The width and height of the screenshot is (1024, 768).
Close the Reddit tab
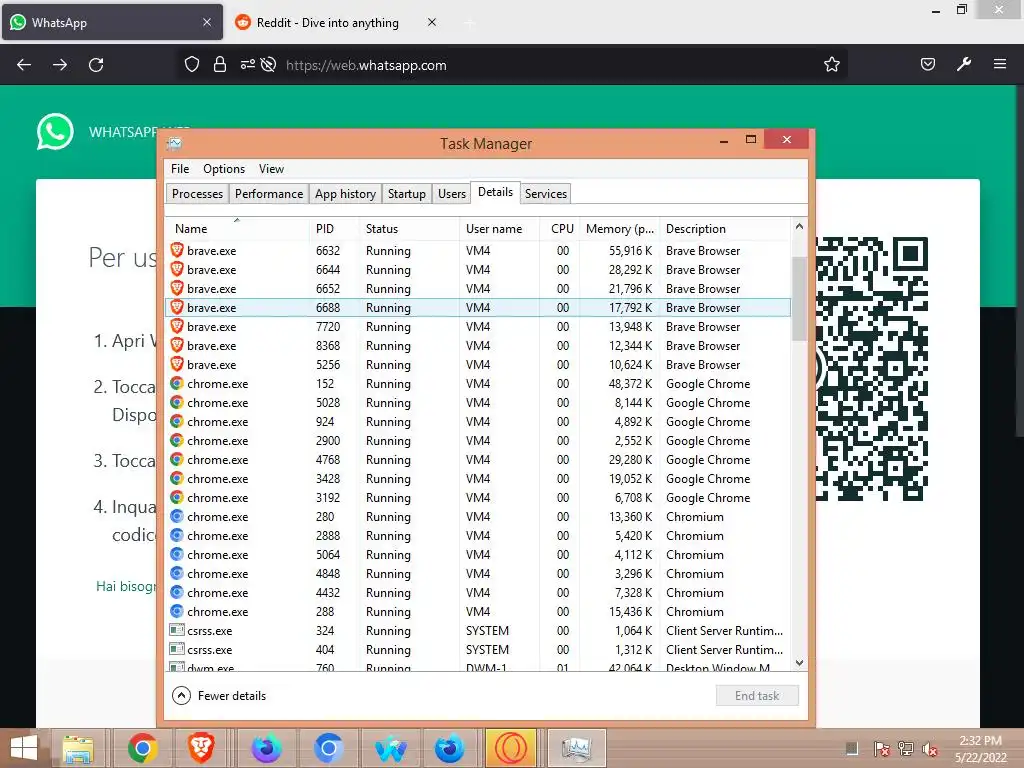pos(432,22)
